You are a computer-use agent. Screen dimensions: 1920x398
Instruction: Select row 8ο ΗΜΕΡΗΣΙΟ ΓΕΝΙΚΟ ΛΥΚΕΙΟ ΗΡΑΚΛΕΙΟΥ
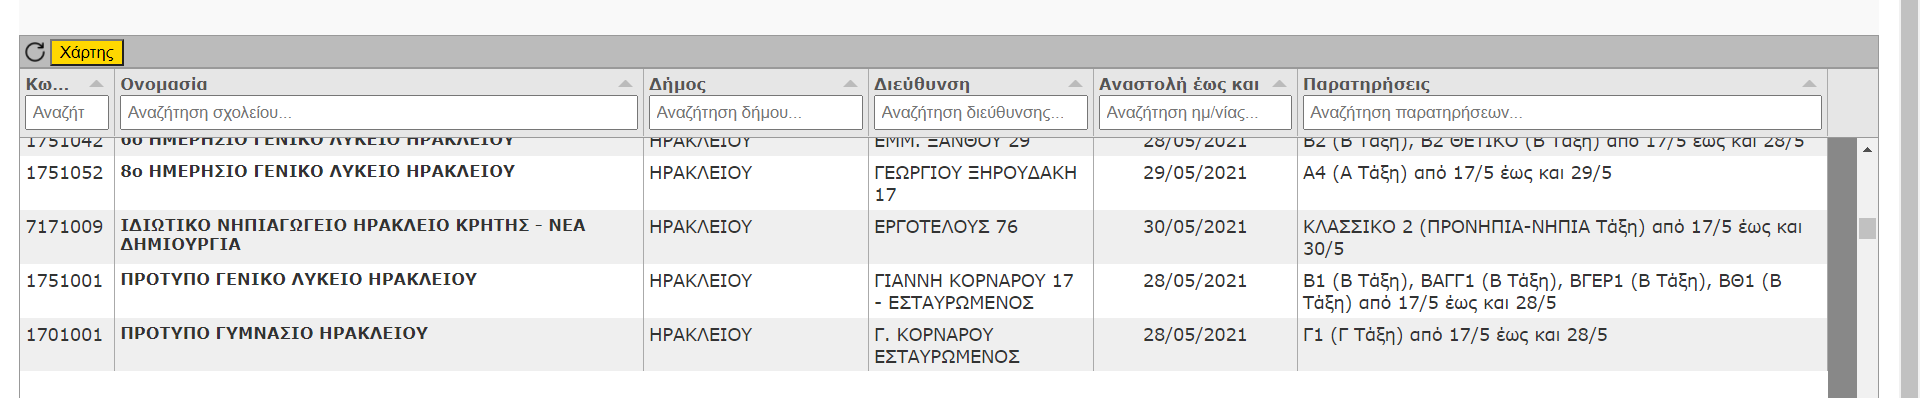point(923,183)
